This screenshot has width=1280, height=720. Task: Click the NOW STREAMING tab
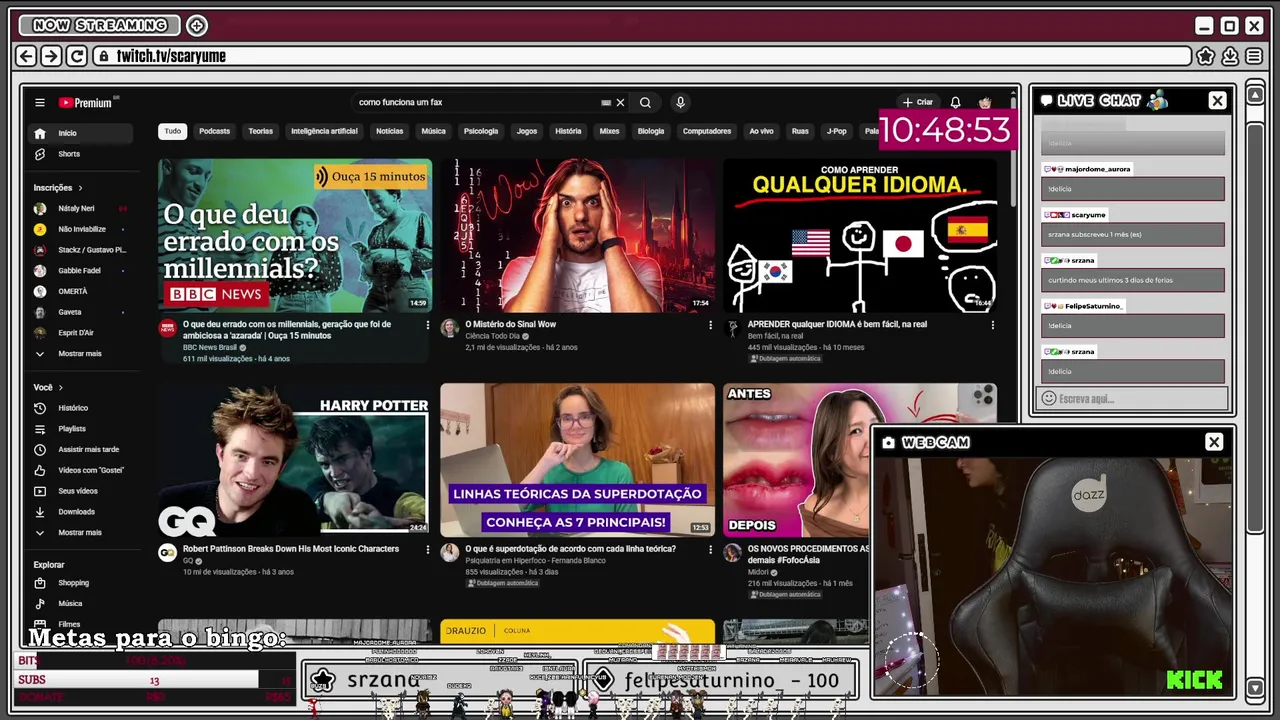click(x=100, y=25)
